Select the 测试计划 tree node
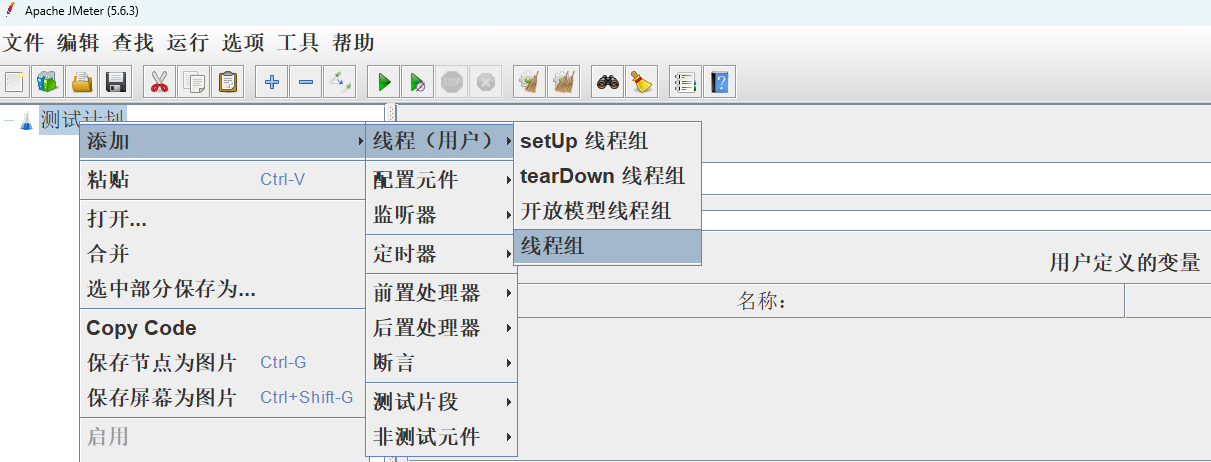 click(x=82, y=120)
